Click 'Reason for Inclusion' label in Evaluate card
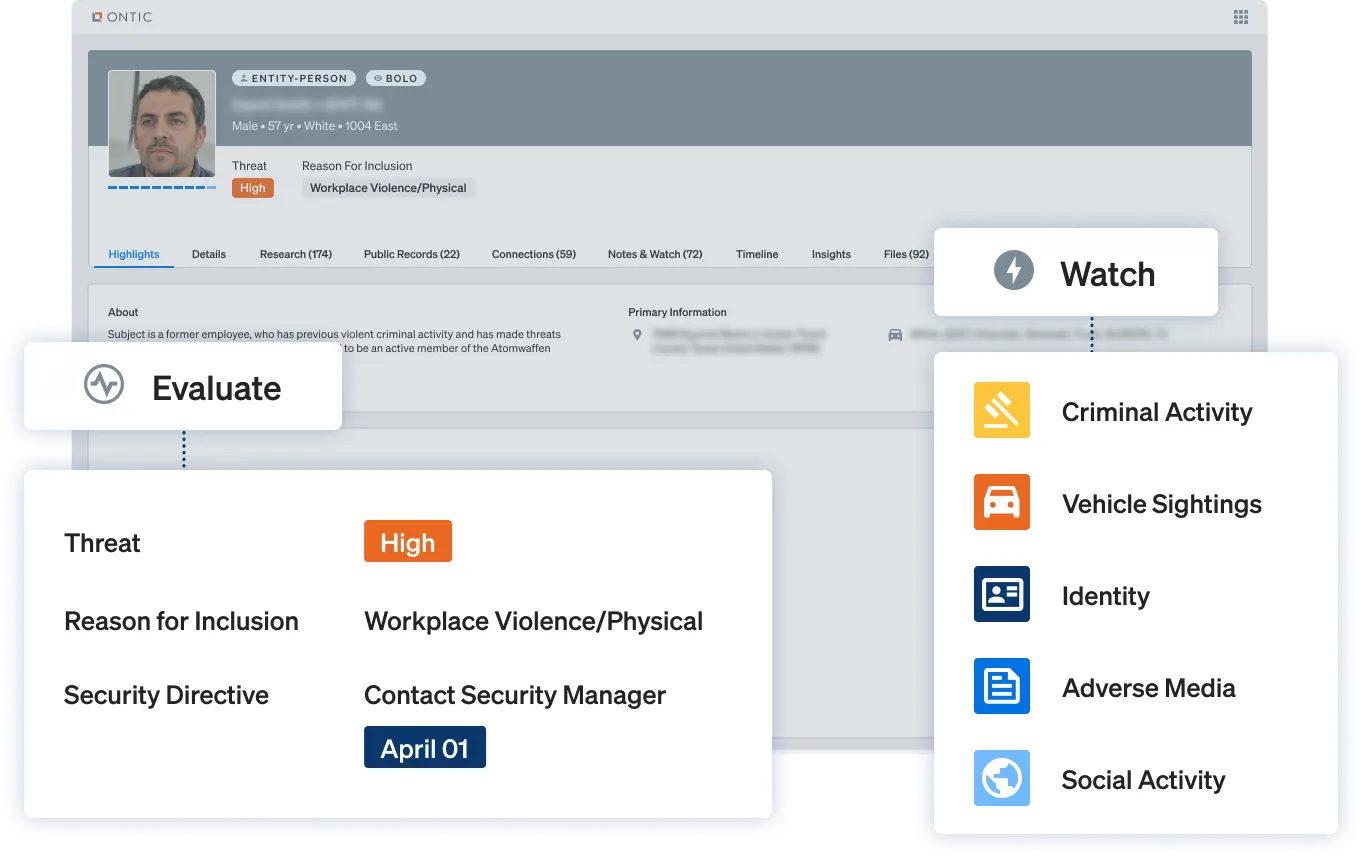The height and width of the screenshot is (858, 1362). 181,621
